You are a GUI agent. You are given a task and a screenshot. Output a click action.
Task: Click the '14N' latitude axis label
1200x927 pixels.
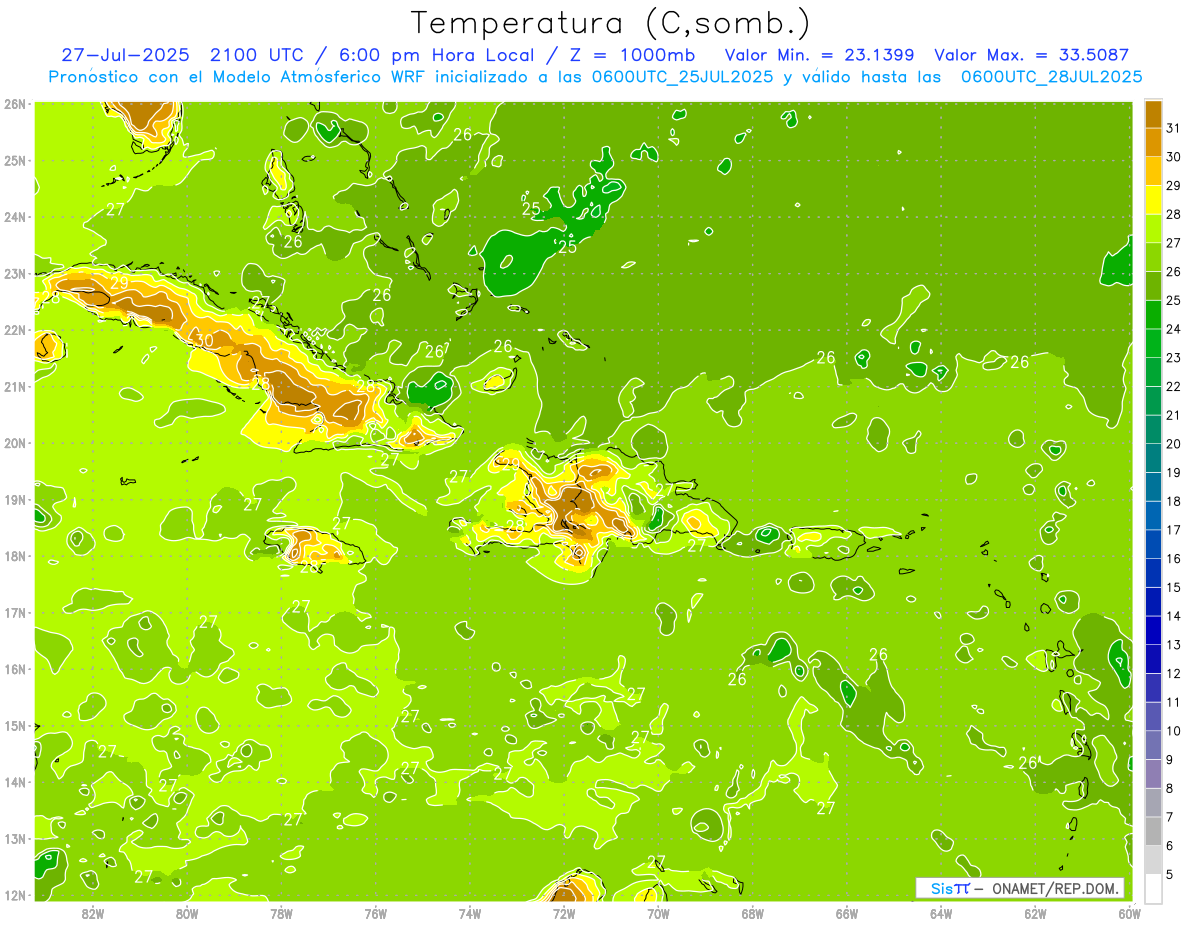coord(15,782)
